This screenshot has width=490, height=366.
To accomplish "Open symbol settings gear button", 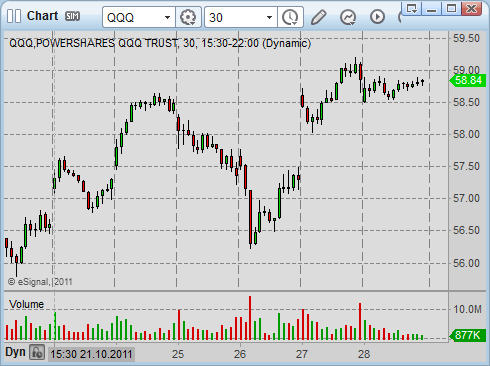I will click(x=188, y=17).
